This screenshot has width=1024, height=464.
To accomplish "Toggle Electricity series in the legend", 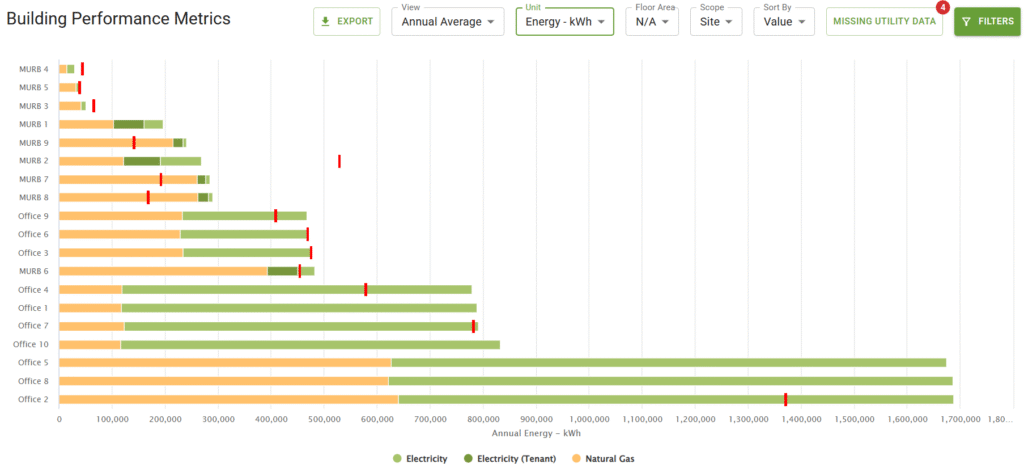I will [420, 459].
